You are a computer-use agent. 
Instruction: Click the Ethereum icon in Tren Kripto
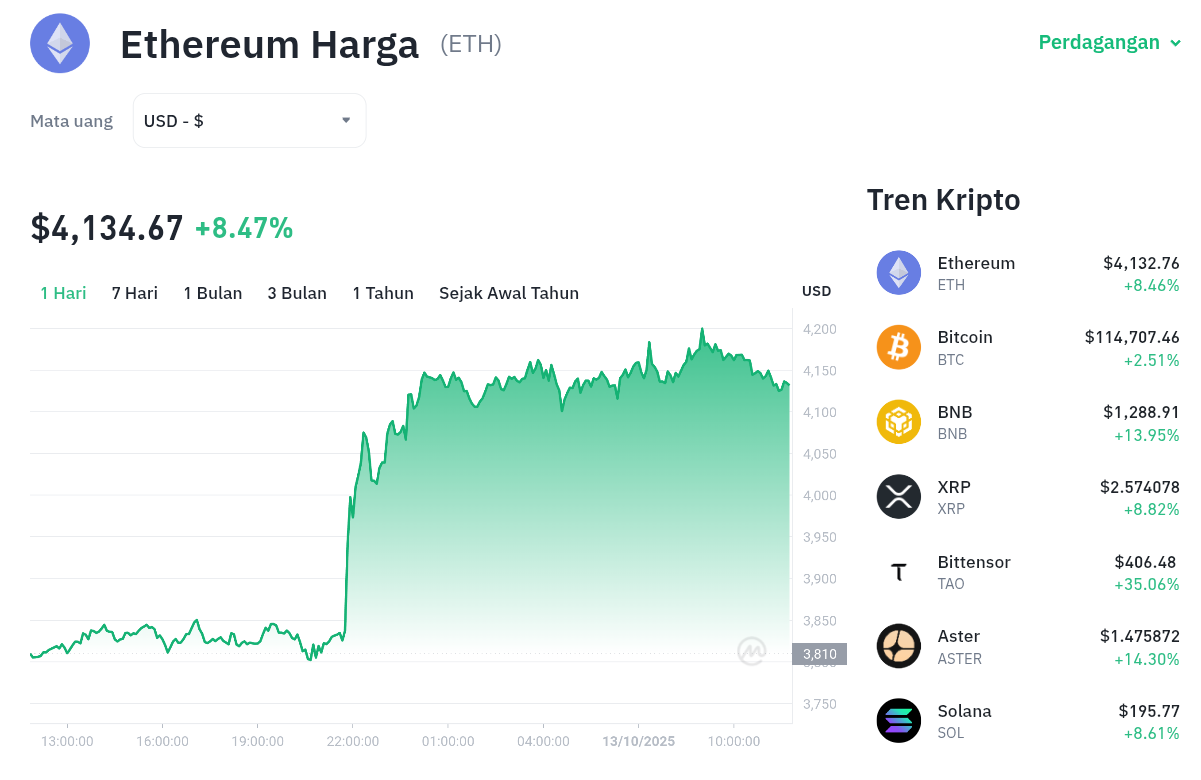(898, 272)
